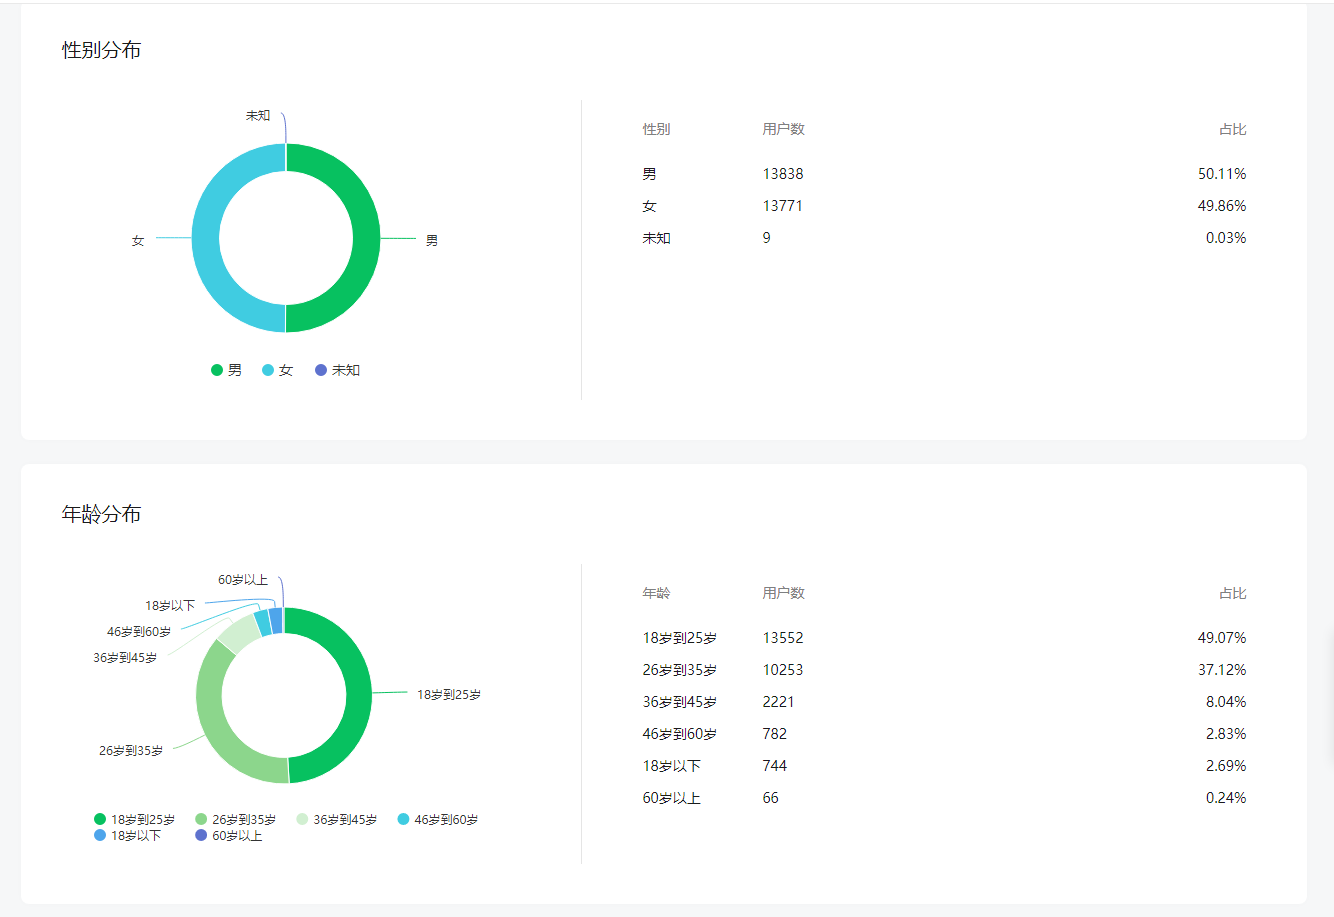Viewport: 1334px width, 917px height.
Task: Select the green 男 segment of gender donut
Action: pyautogui.click(x=366, y=238)
